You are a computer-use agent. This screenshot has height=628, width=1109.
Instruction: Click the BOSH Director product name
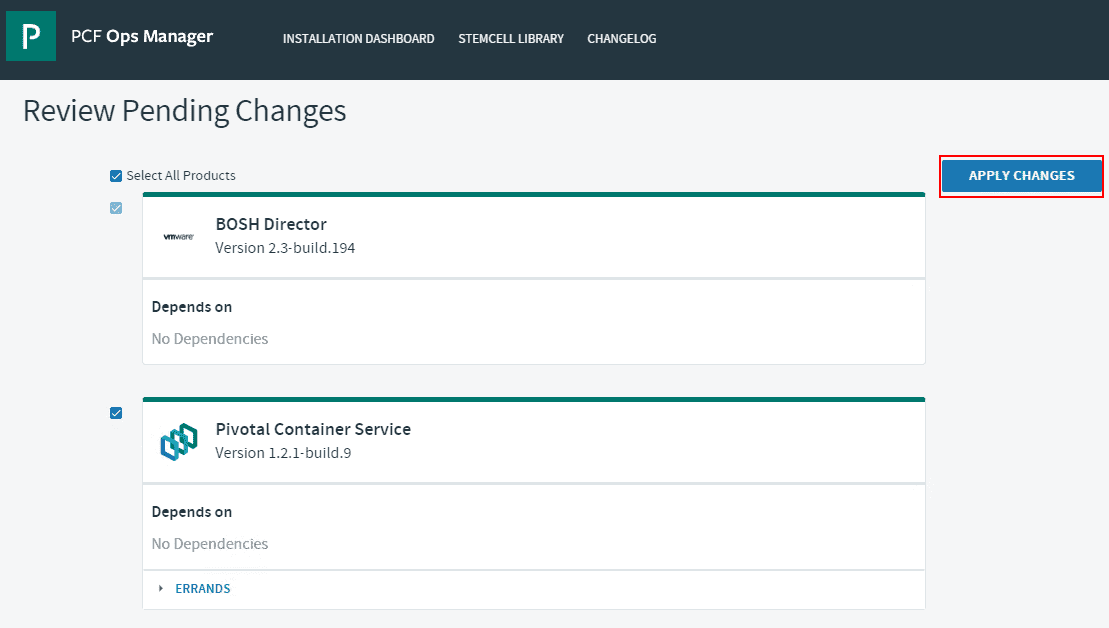[x=271, y=224]
